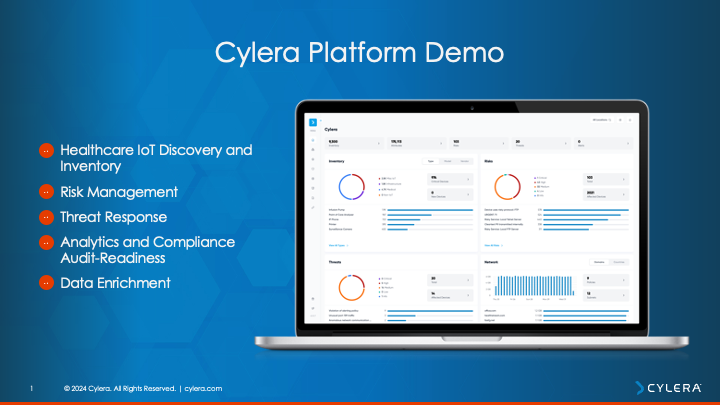Follow the View All Types link
The width and height of the screenshot is (720, 405).
pyautogui.click(x=338, y=246)
